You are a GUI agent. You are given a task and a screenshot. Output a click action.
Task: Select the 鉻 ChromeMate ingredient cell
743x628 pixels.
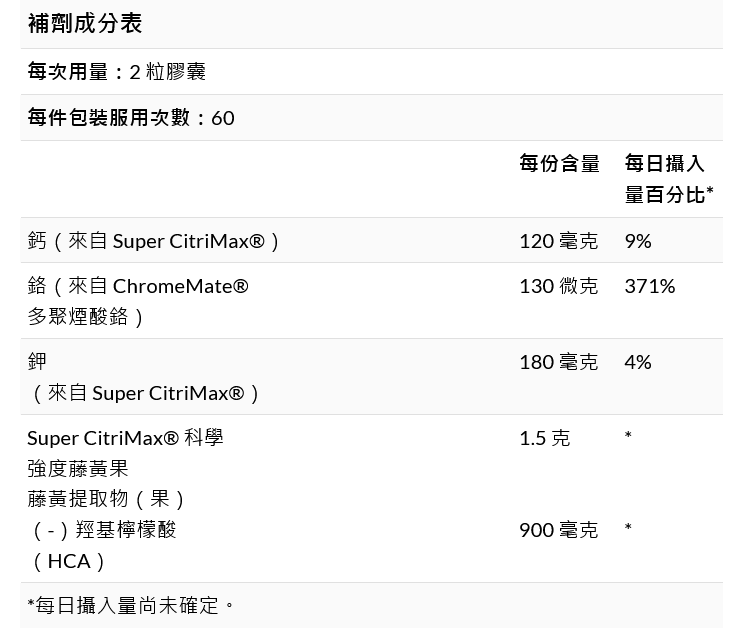[x=138, y=301]
